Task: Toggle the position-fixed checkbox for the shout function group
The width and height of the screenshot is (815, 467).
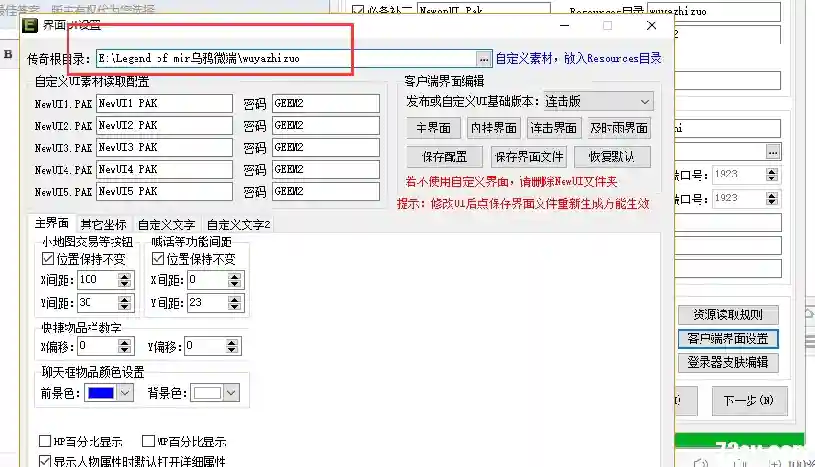Action: [158, 259]
